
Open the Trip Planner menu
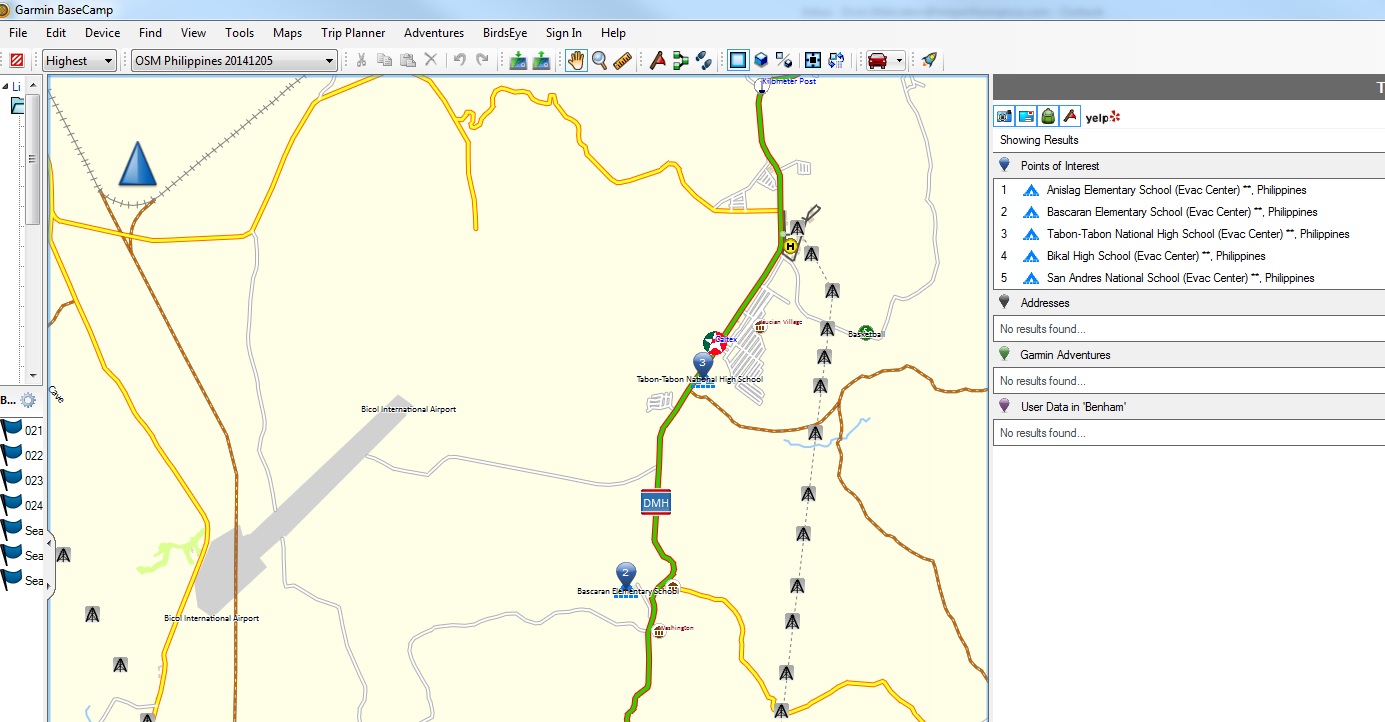click(x=353, y=33)
